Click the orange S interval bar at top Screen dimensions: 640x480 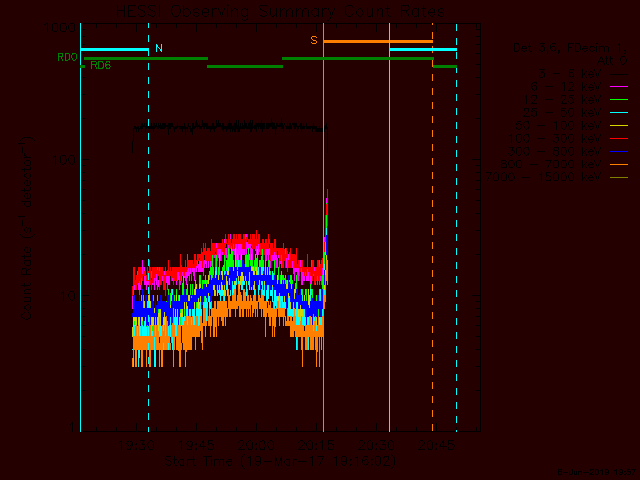point(378,42)
